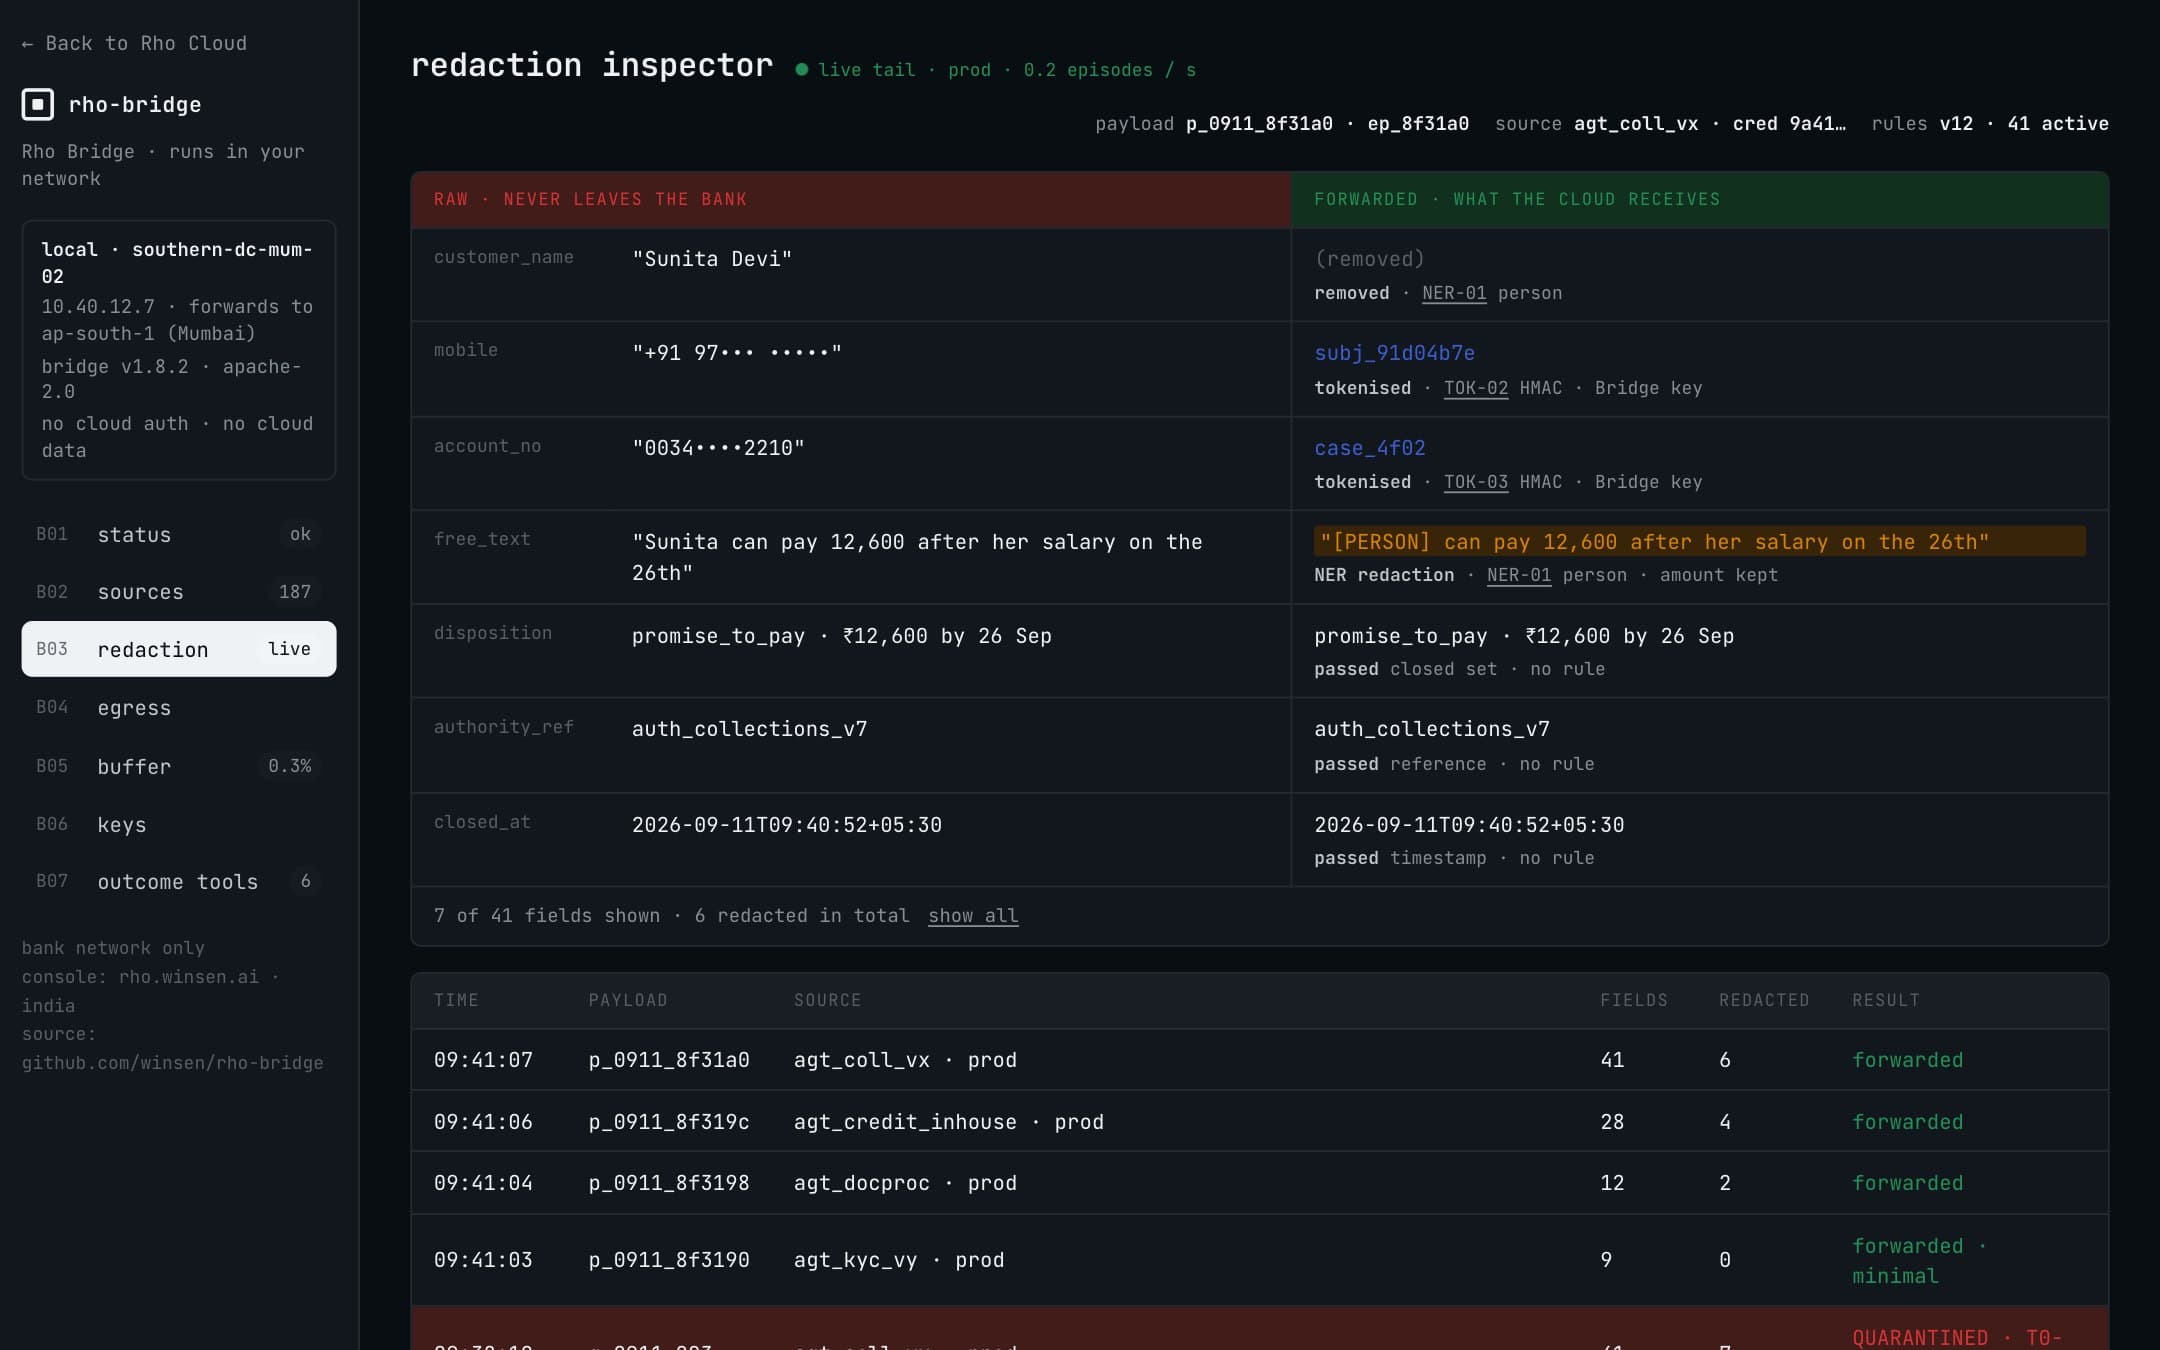The width and height of the screenshot is (2160, 1350).
Task: Click the RESULT column header
Action: [x=1885, y=1000]
